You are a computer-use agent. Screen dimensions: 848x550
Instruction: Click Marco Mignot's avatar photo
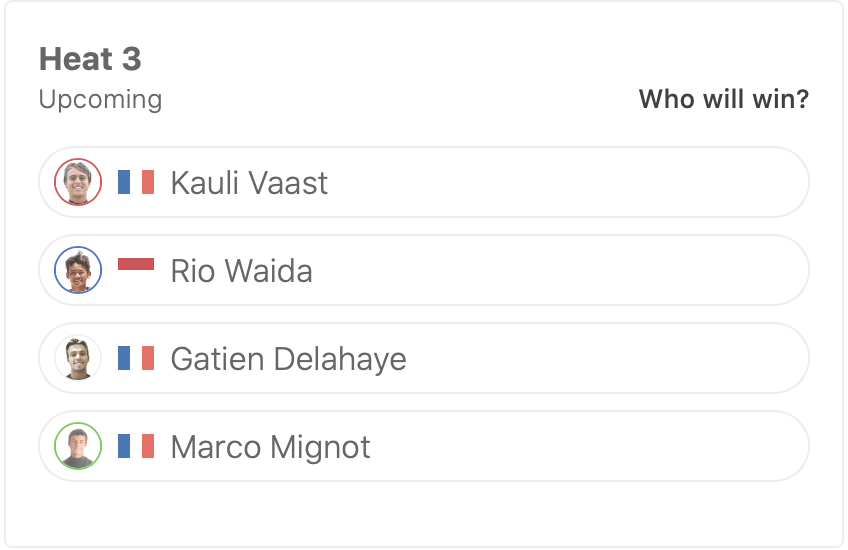tap(78, 446)
